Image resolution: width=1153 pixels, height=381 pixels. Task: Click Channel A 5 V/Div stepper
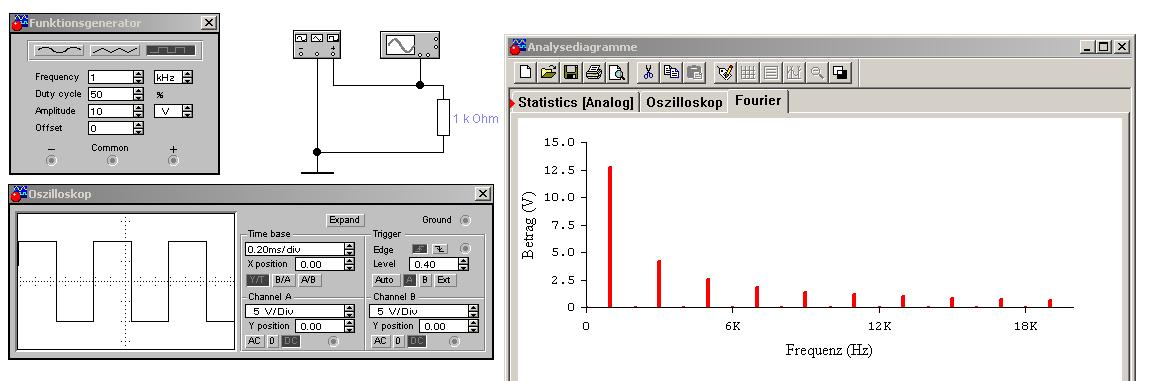[349, 311]
